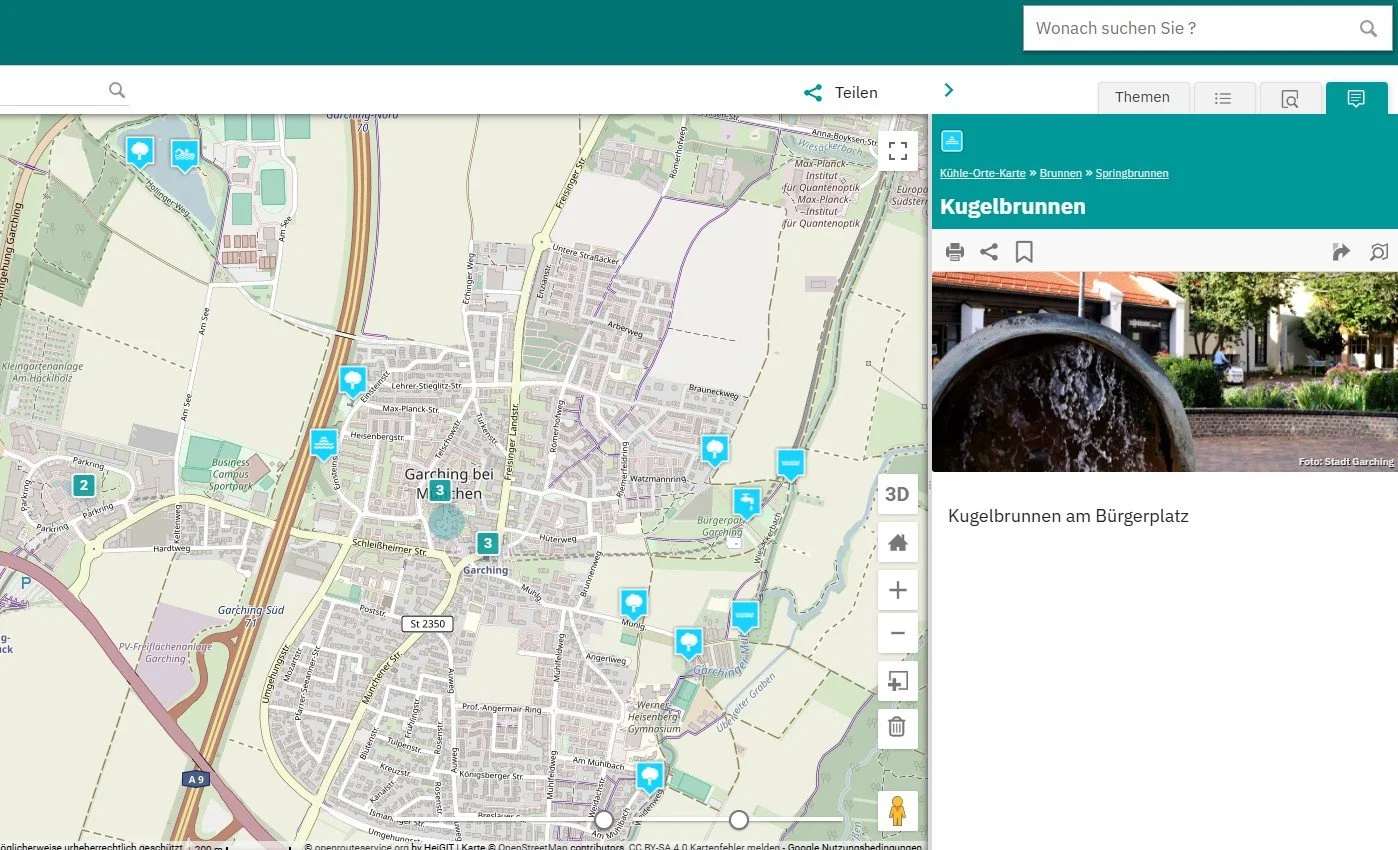Click the water basin marker east of Watzmannring
1398x850 pixels.
pos(791,464)
